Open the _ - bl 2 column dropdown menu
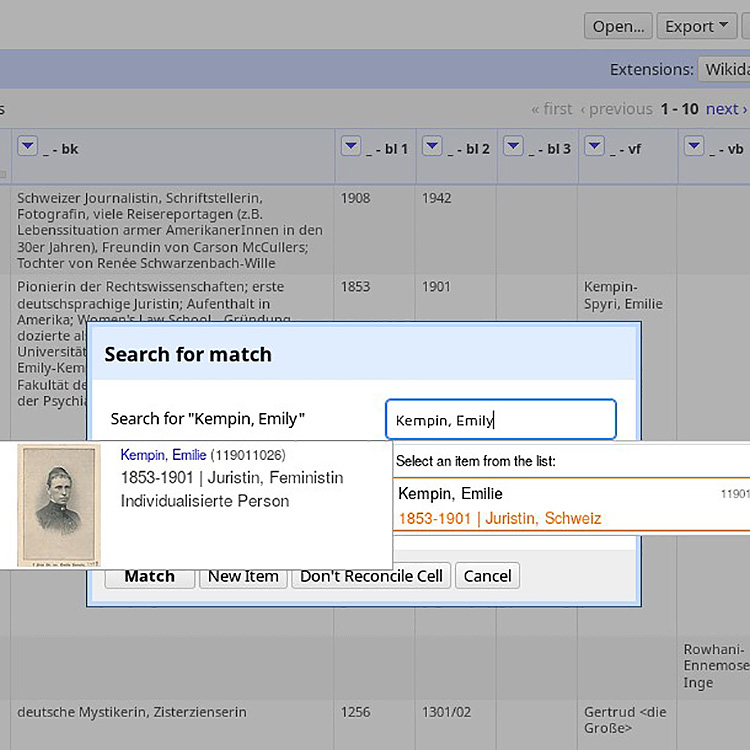 click(432, 146)
